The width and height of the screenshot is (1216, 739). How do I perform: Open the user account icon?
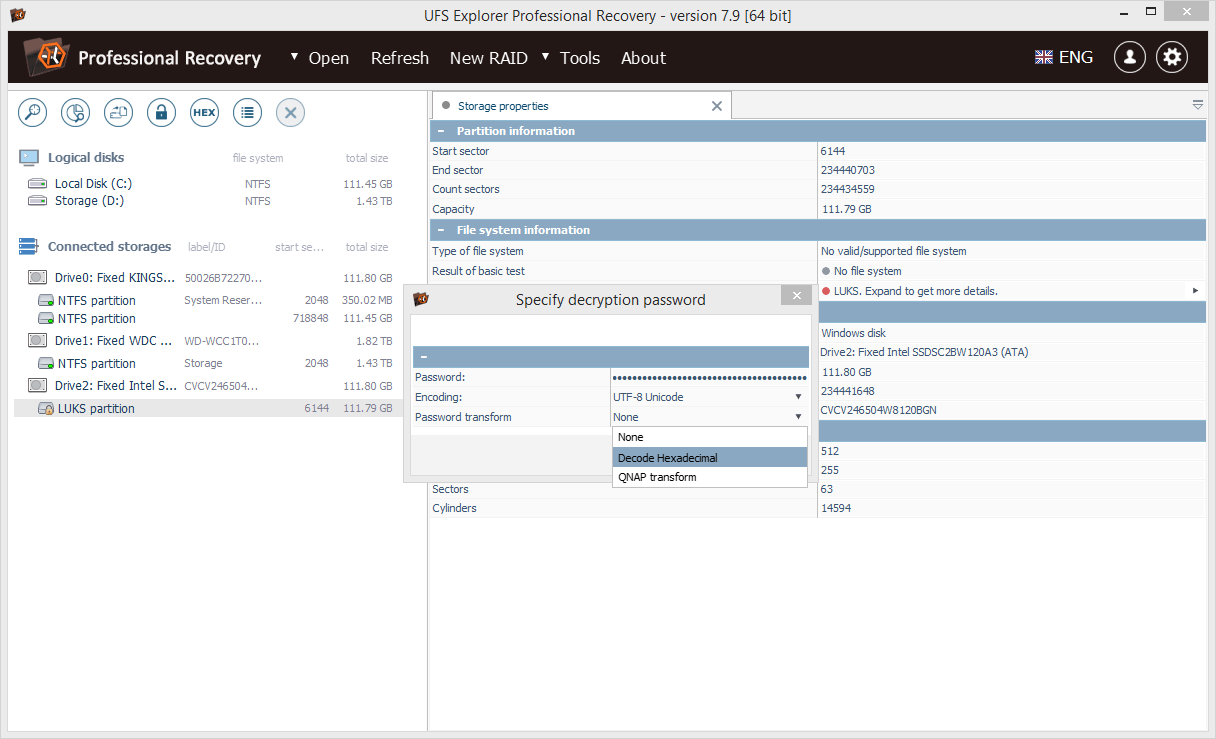point(1130,57)
